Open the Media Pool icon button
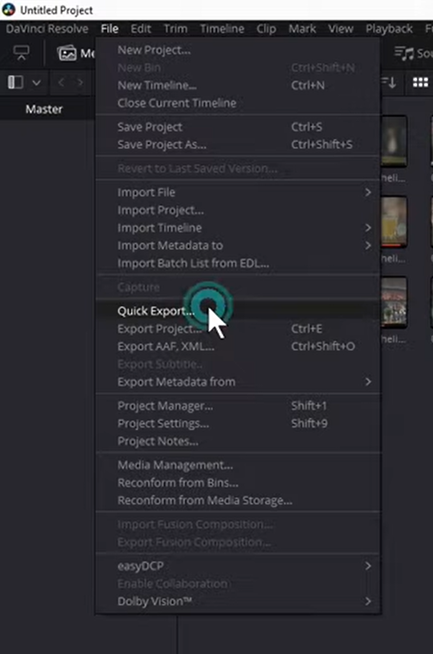Viewport: 433px width, 654px height. 67,53
